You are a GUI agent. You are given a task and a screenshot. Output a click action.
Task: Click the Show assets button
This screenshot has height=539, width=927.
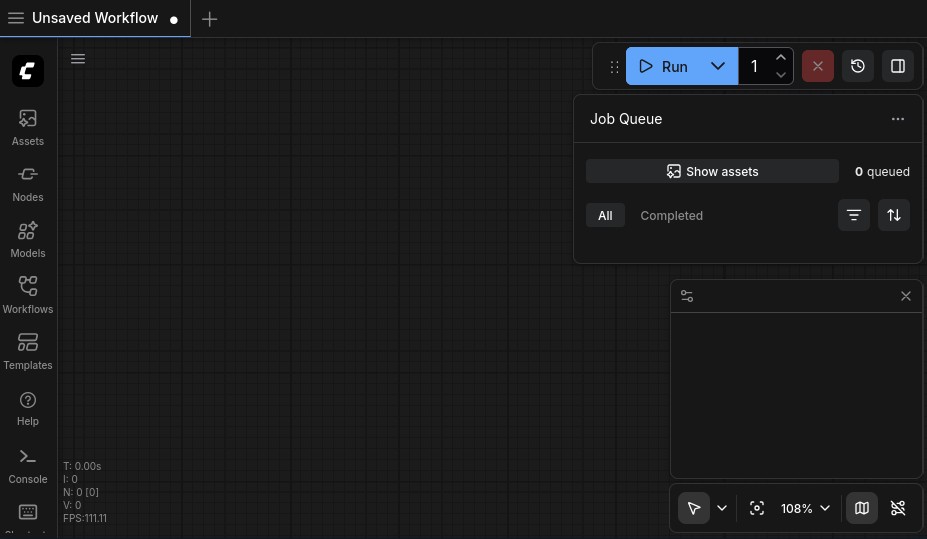click(x=712, y=171)
